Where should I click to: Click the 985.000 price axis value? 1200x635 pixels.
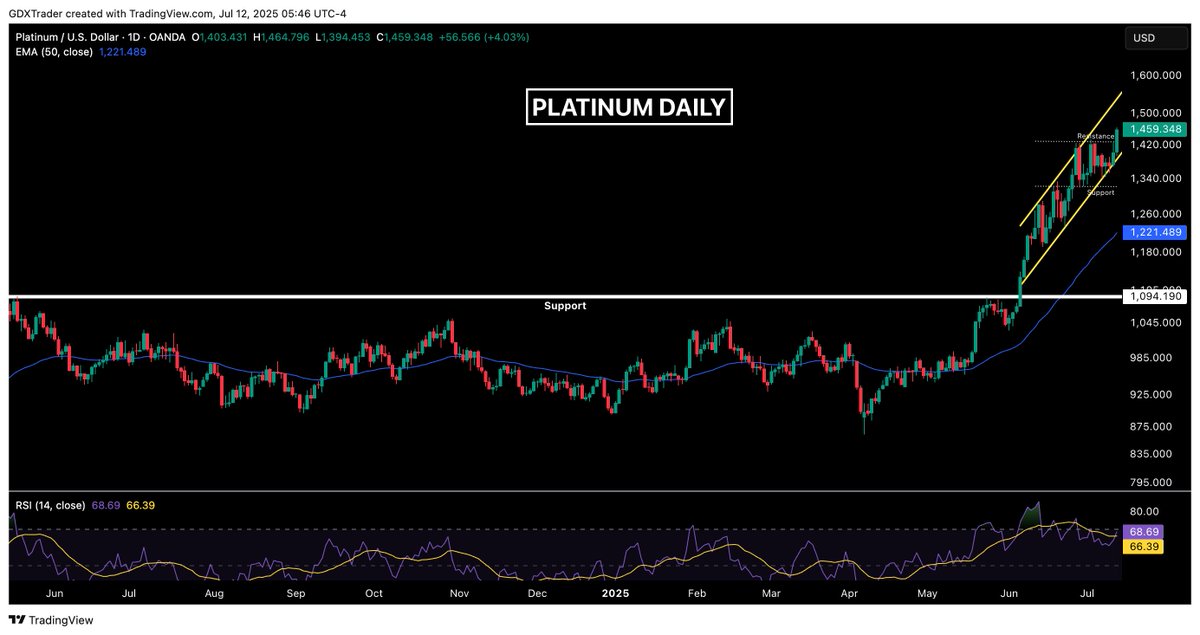coord(1153,358)
